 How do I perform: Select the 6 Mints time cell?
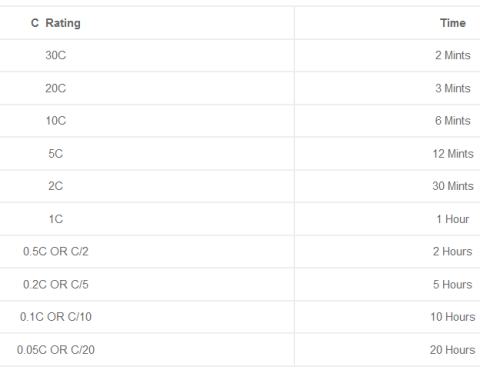[453, 120]
